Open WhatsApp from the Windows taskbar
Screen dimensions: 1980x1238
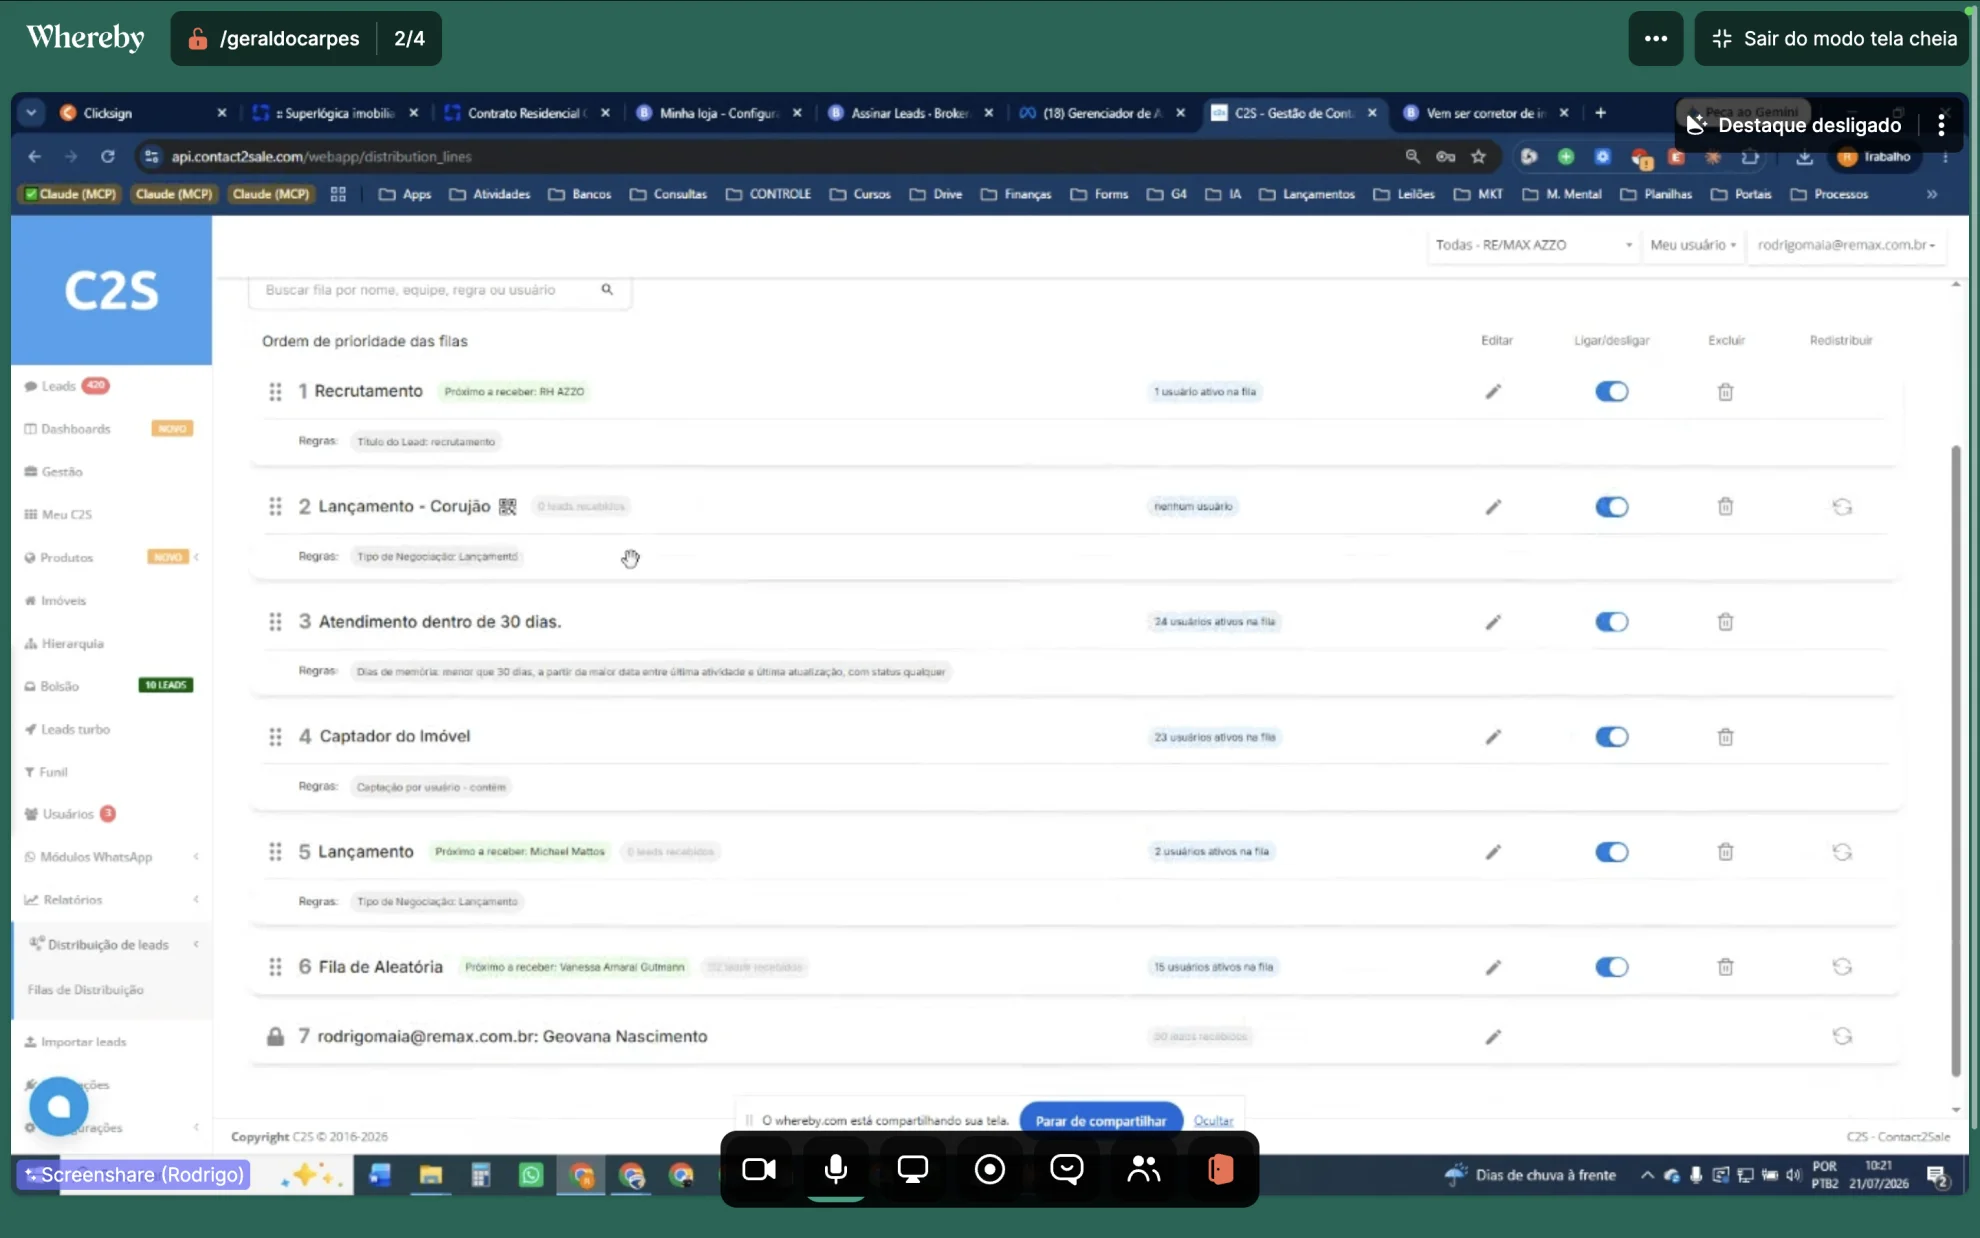(531, 1175)
